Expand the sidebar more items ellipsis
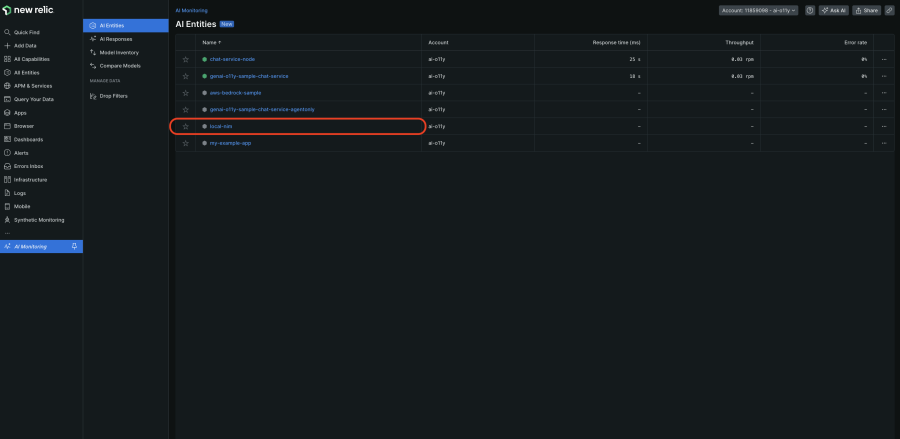The width and height of the screenshot is (900, 439). tap(8, 233)
